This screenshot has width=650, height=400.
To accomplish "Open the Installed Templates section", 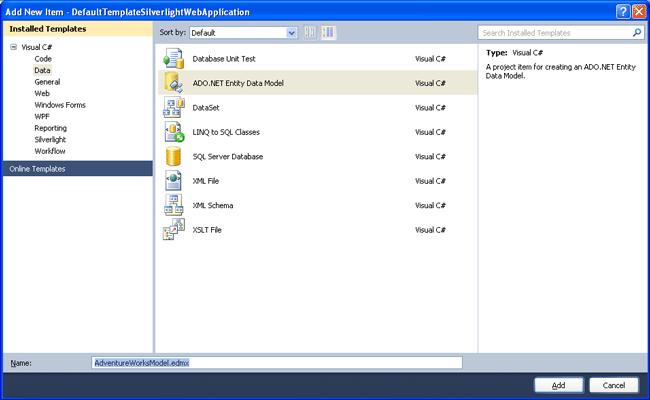I will (x=78, y=29).
